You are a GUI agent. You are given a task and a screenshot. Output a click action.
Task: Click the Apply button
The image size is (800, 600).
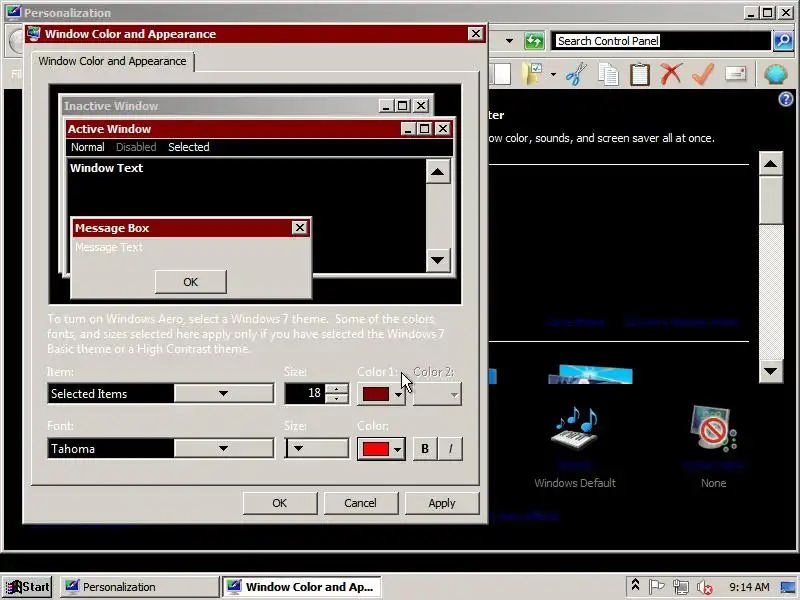coord(442,503)
